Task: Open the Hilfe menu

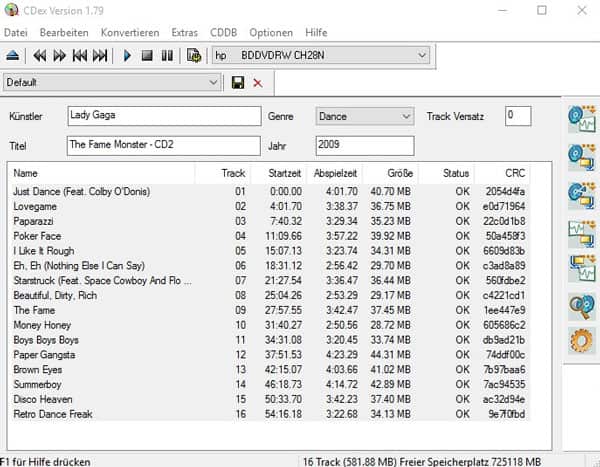Action: click(x=316, y=33)
